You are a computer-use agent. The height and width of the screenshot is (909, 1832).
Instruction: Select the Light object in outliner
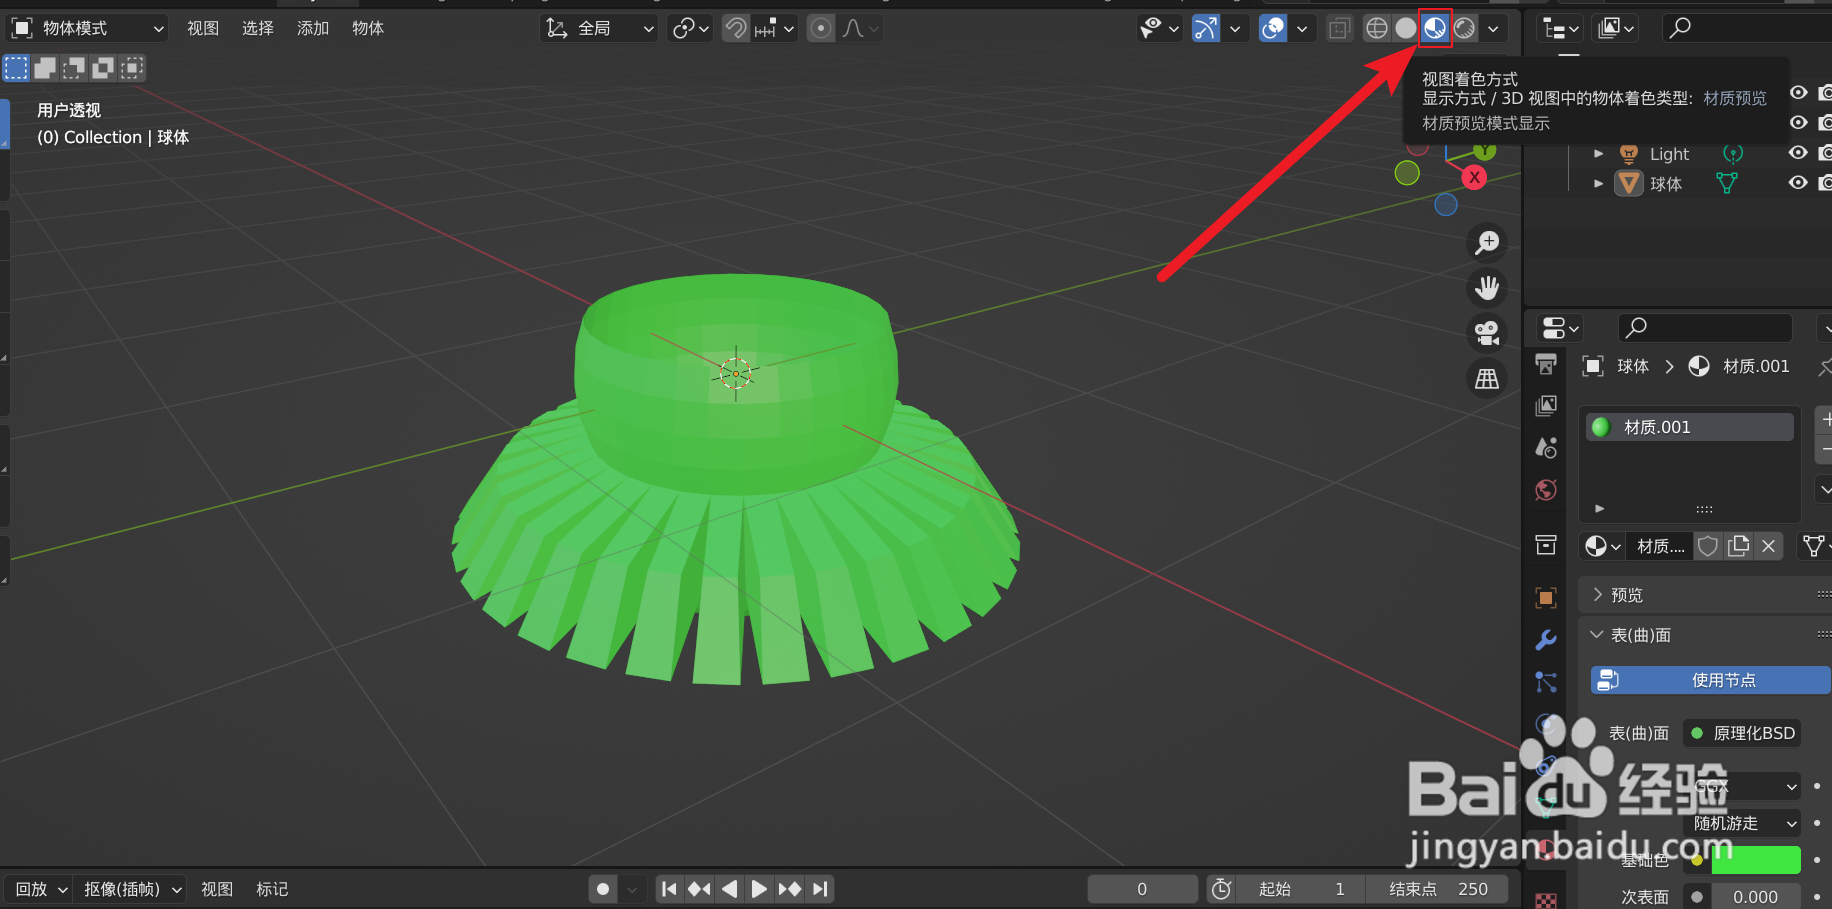click(x=1669, y=154)
